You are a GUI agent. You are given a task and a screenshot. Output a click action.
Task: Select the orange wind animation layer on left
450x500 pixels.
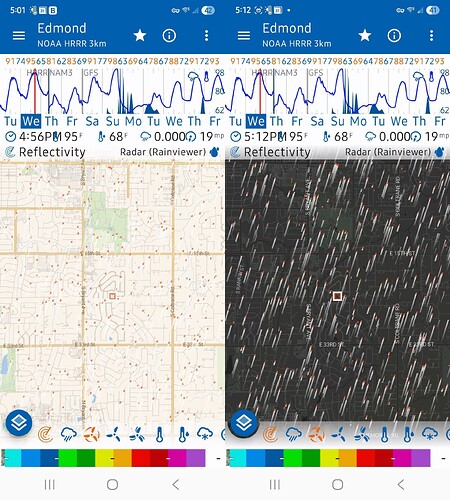[x=91, y=434]
